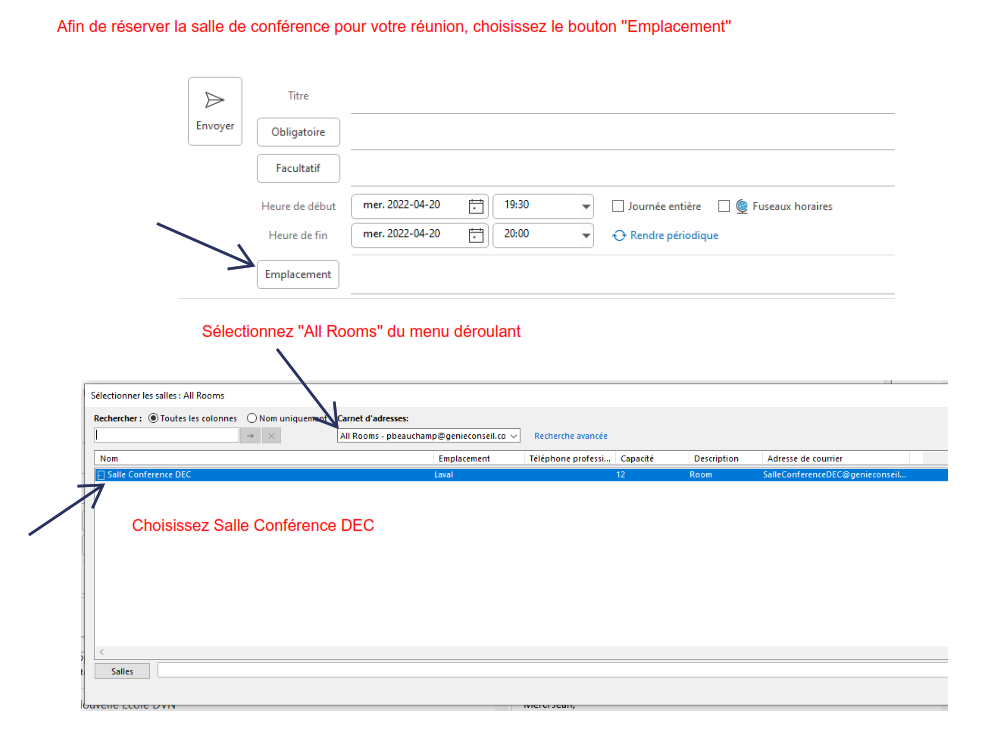Click the Laval location cell
This screenshot has height=745, width=993.
click(443, 474)
